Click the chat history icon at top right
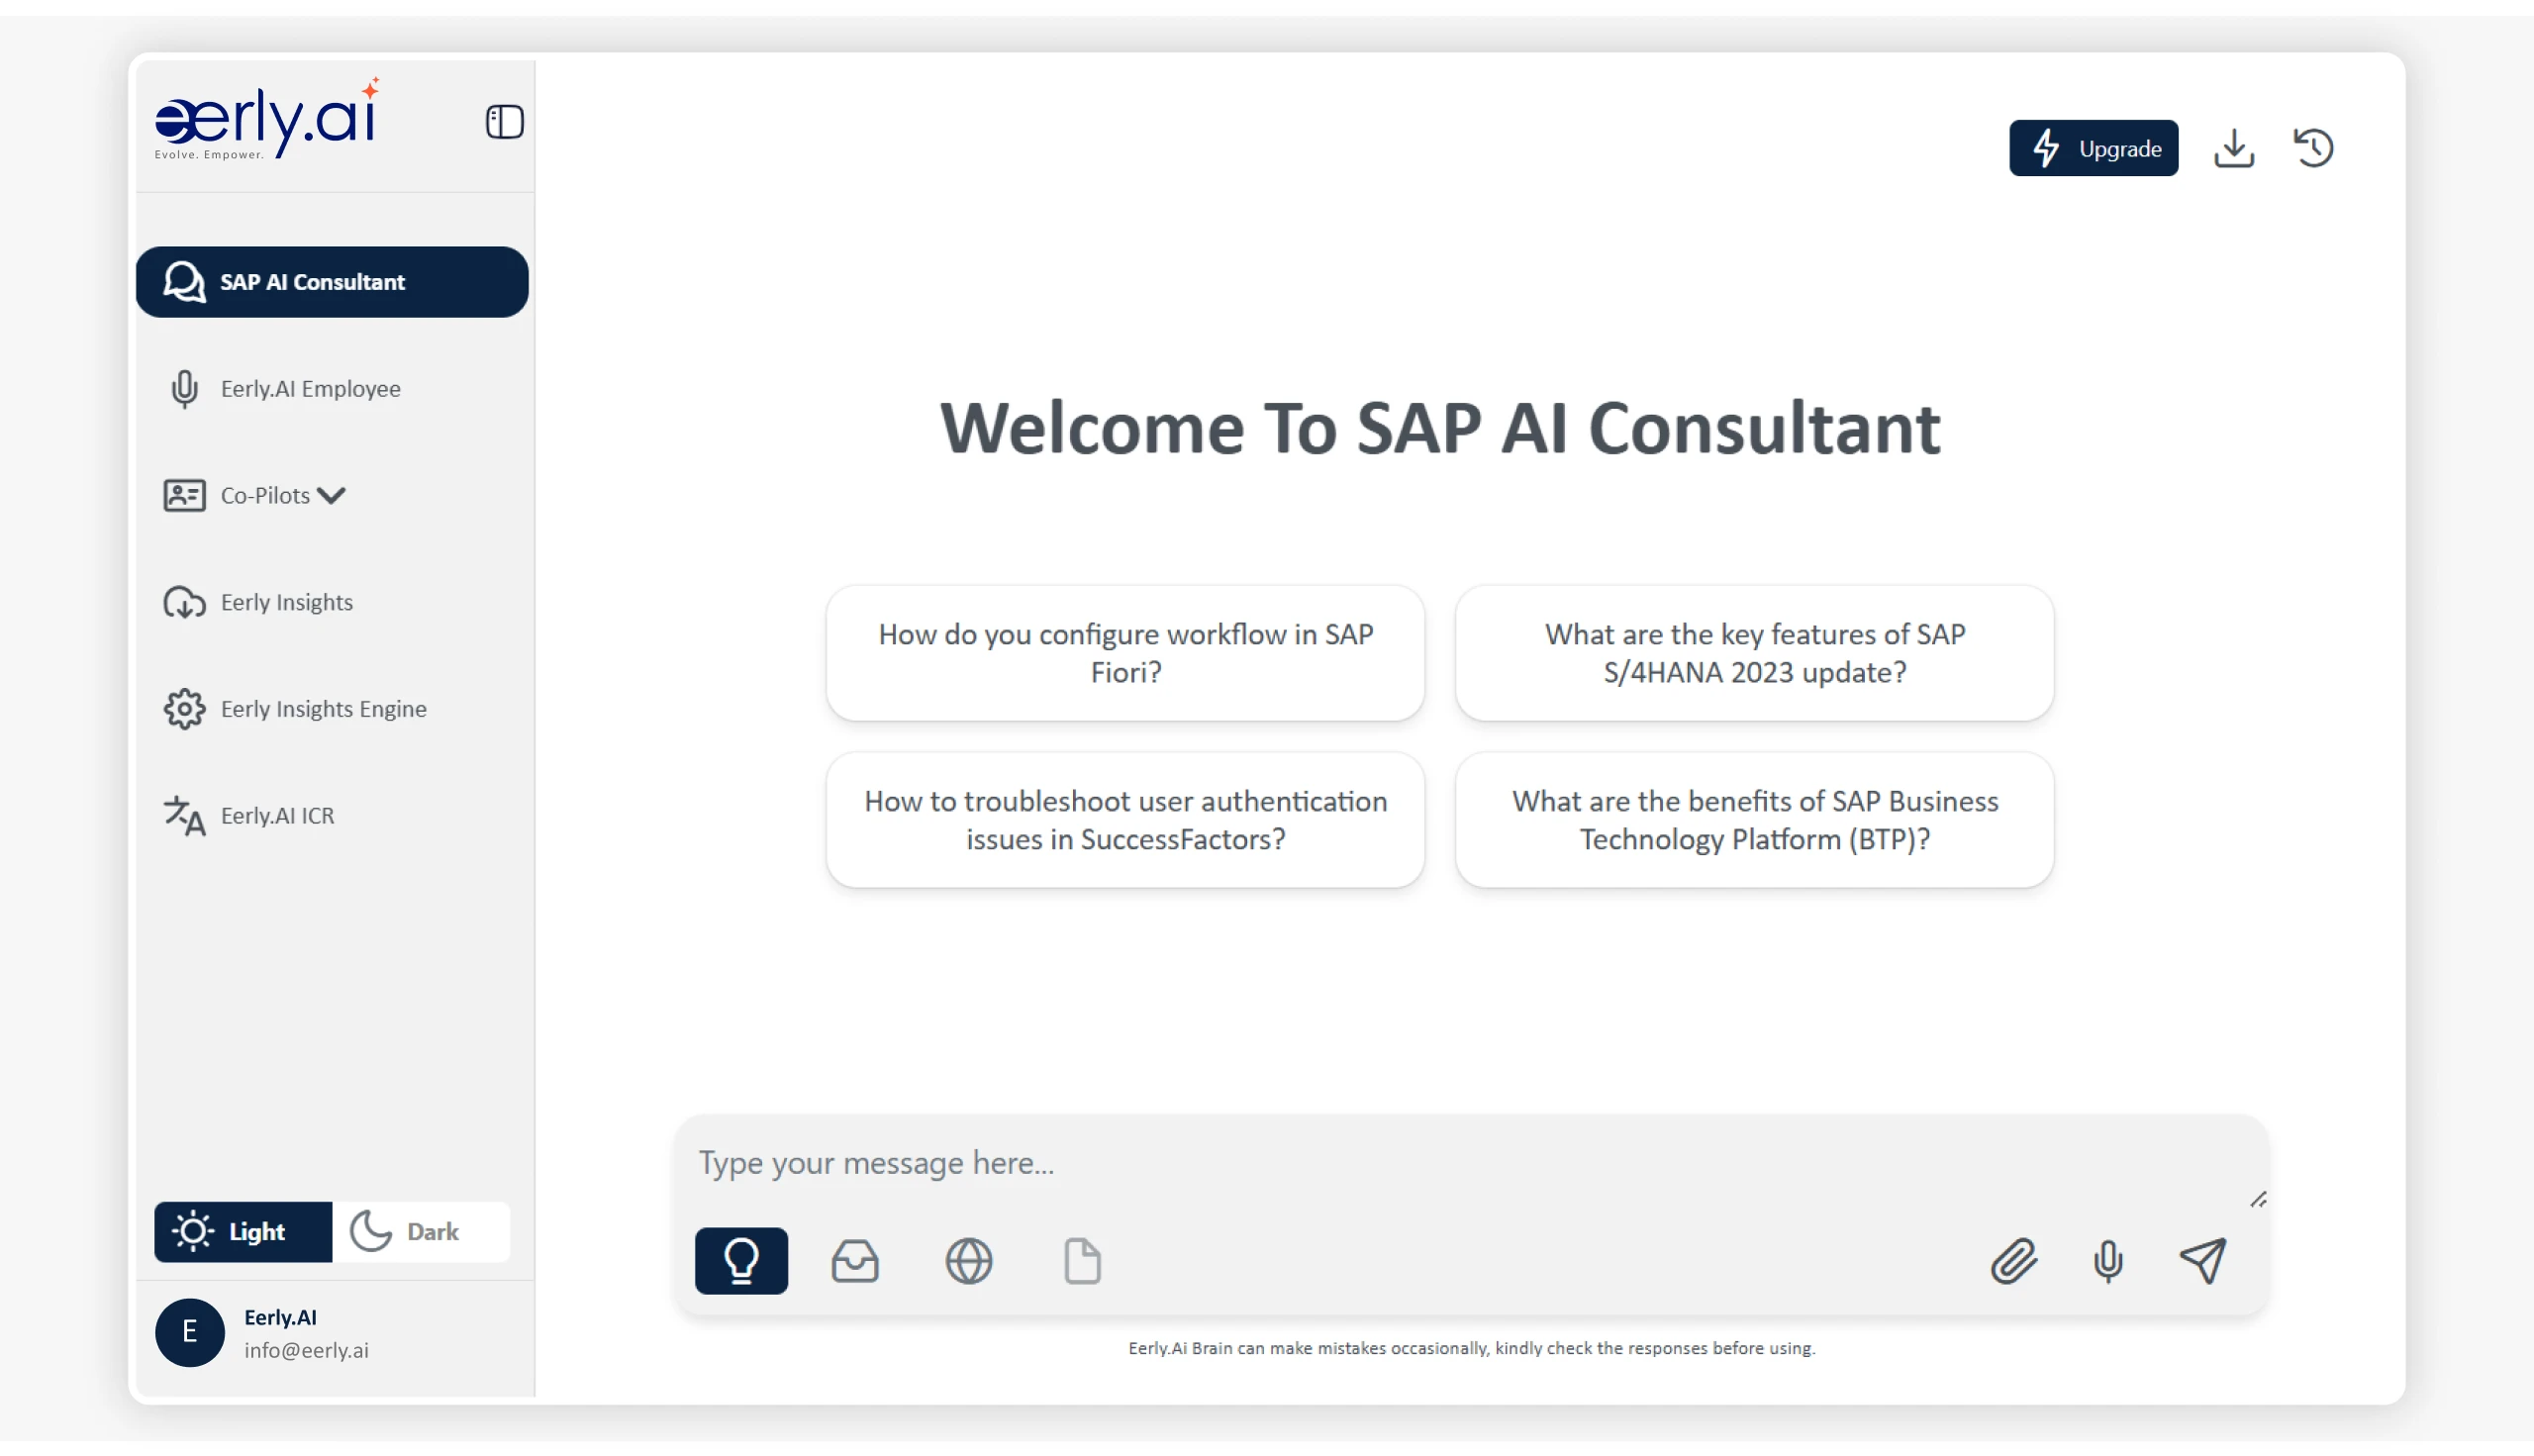Image resolution: width=2534 pixels, height=1456 pixels. (x=2314, y=146)
